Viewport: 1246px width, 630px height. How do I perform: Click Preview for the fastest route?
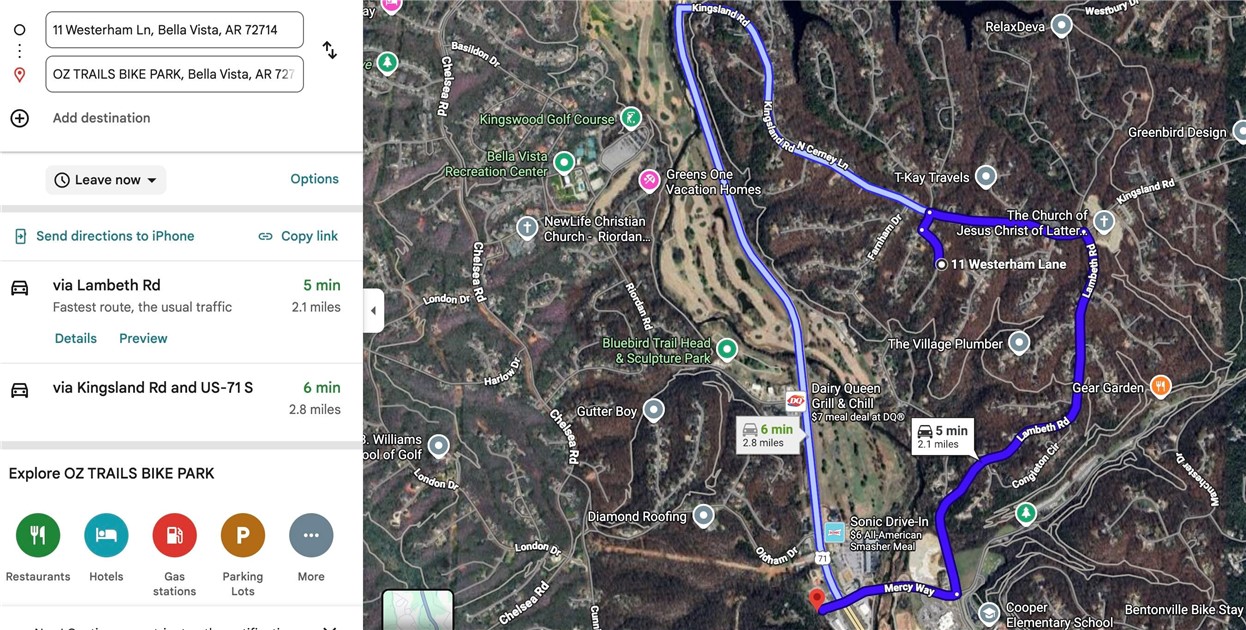coord(143,338)
